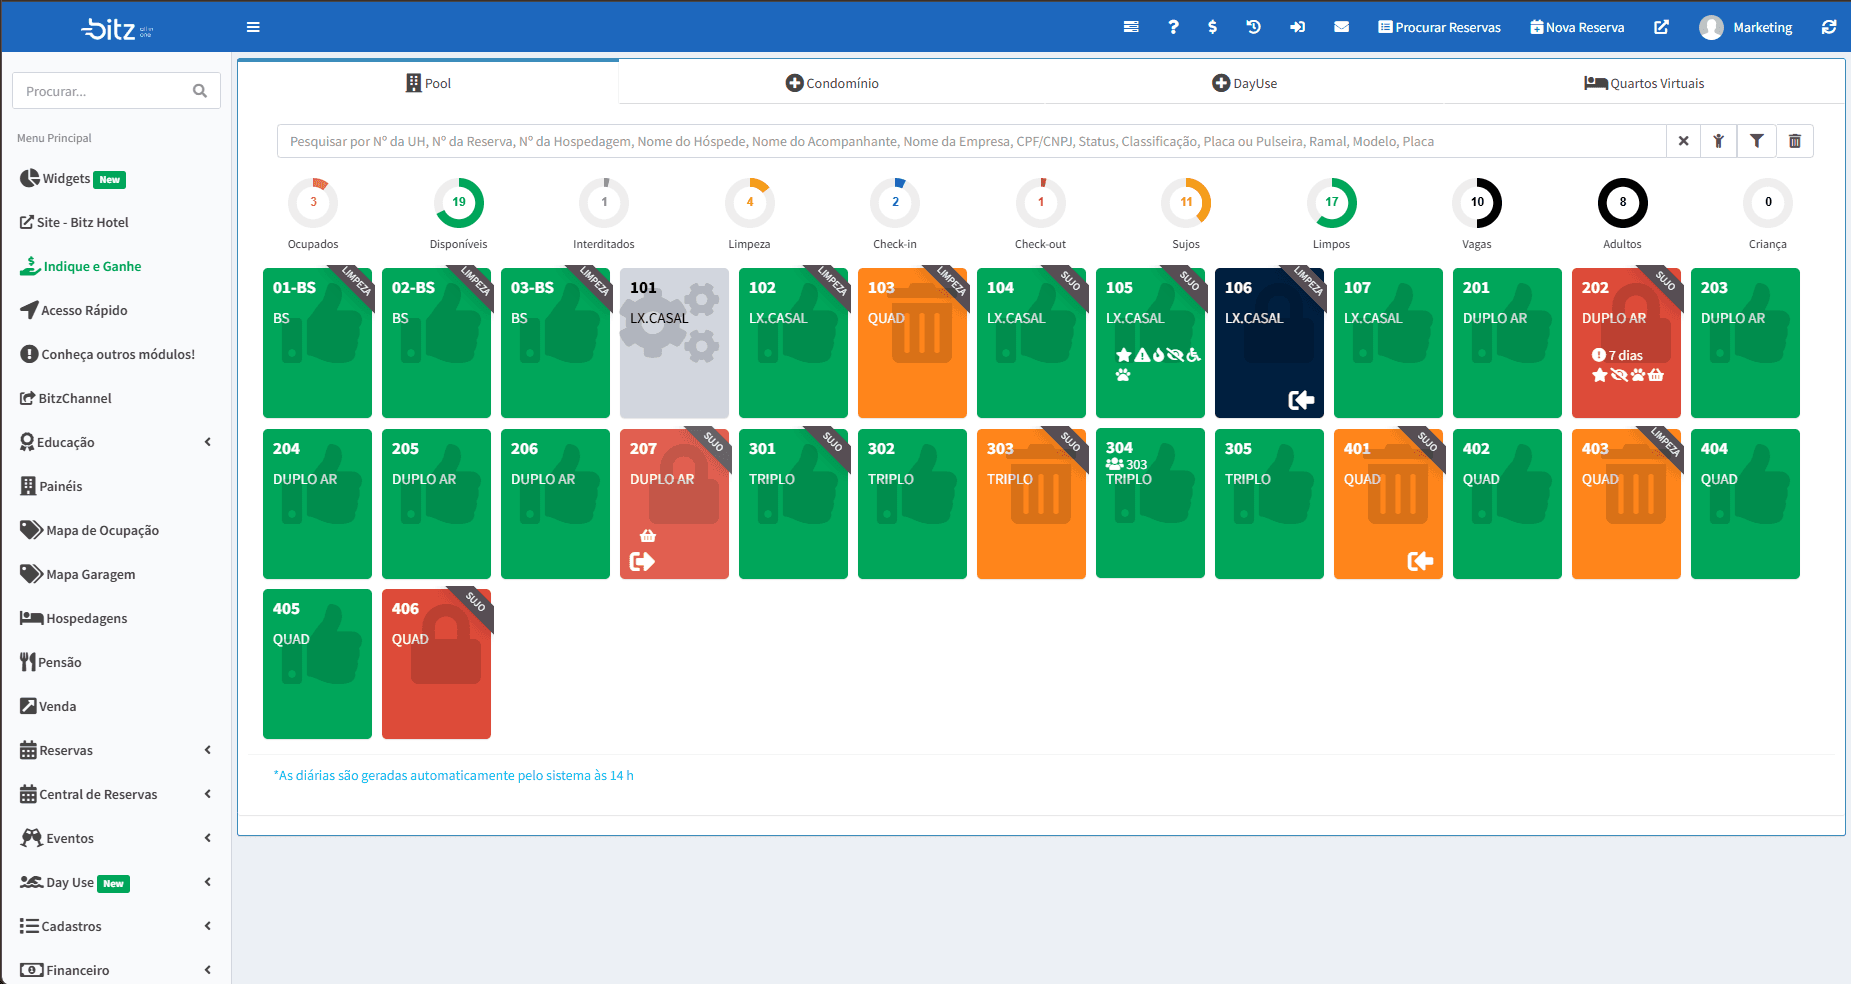This screenshot has height=984, width=1851.
Task: Open the Marketing user profile
Action: (x=1746, y=27)
